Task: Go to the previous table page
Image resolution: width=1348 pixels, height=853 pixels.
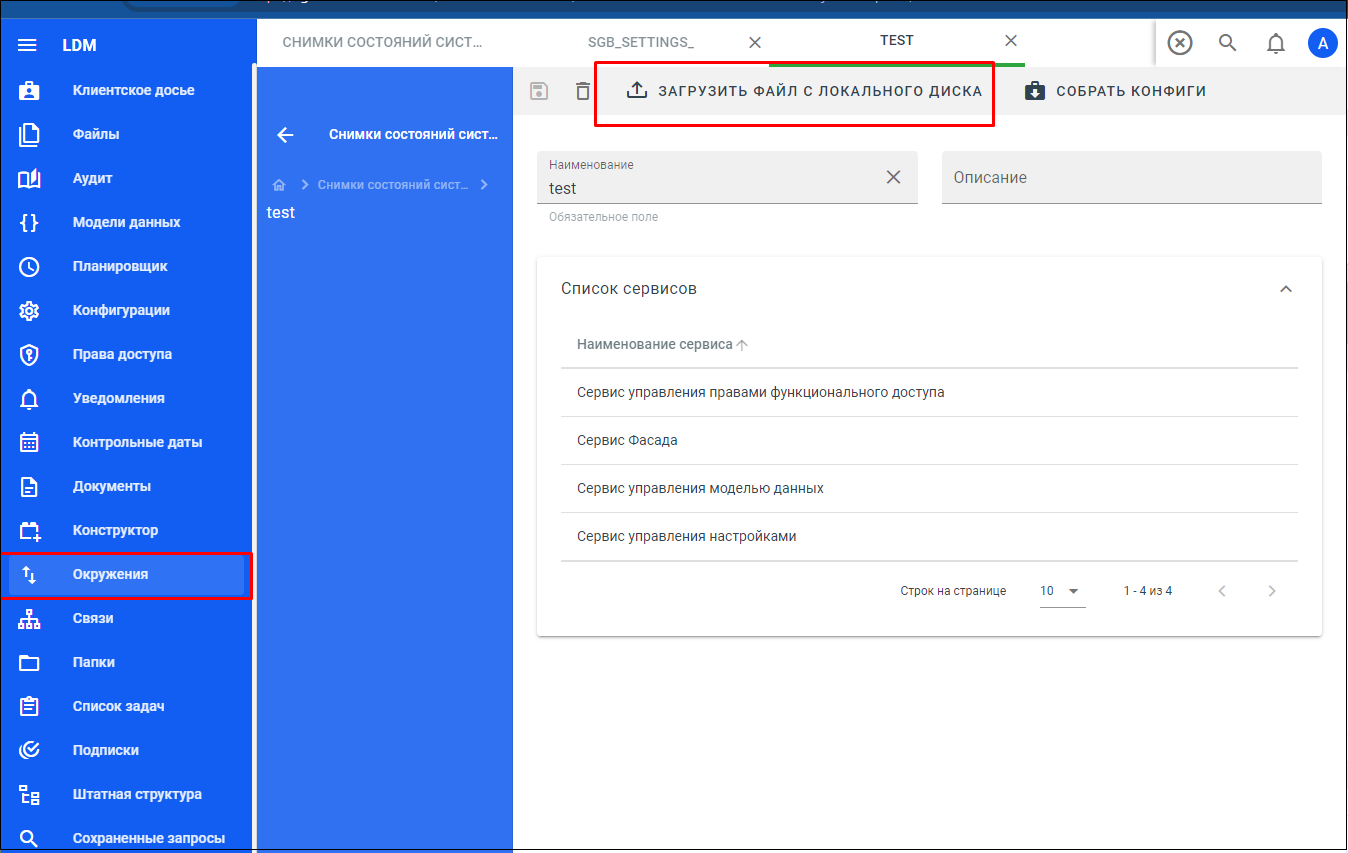Action: click(1222, 591)
